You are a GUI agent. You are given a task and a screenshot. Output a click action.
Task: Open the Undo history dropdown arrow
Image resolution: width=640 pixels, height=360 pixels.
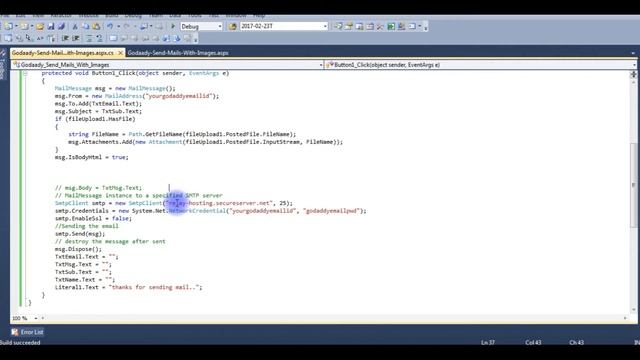coord(118,27)
